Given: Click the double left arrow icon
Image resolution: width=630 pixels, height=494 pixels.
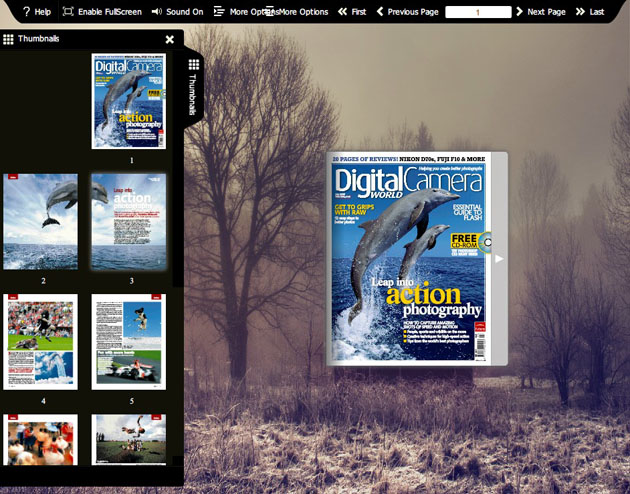Looking at the screenshot, I should click(x=342, y=12).
